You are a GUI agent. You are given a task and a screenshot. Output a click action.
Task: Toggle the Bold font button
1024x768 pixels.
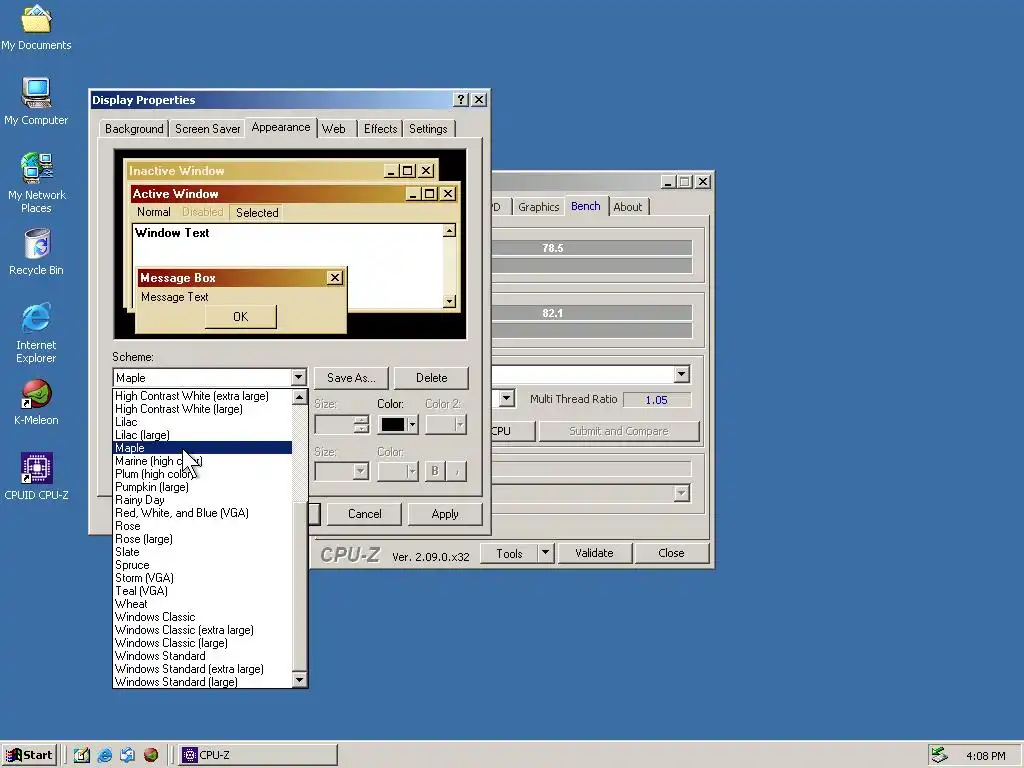(435, 472)
